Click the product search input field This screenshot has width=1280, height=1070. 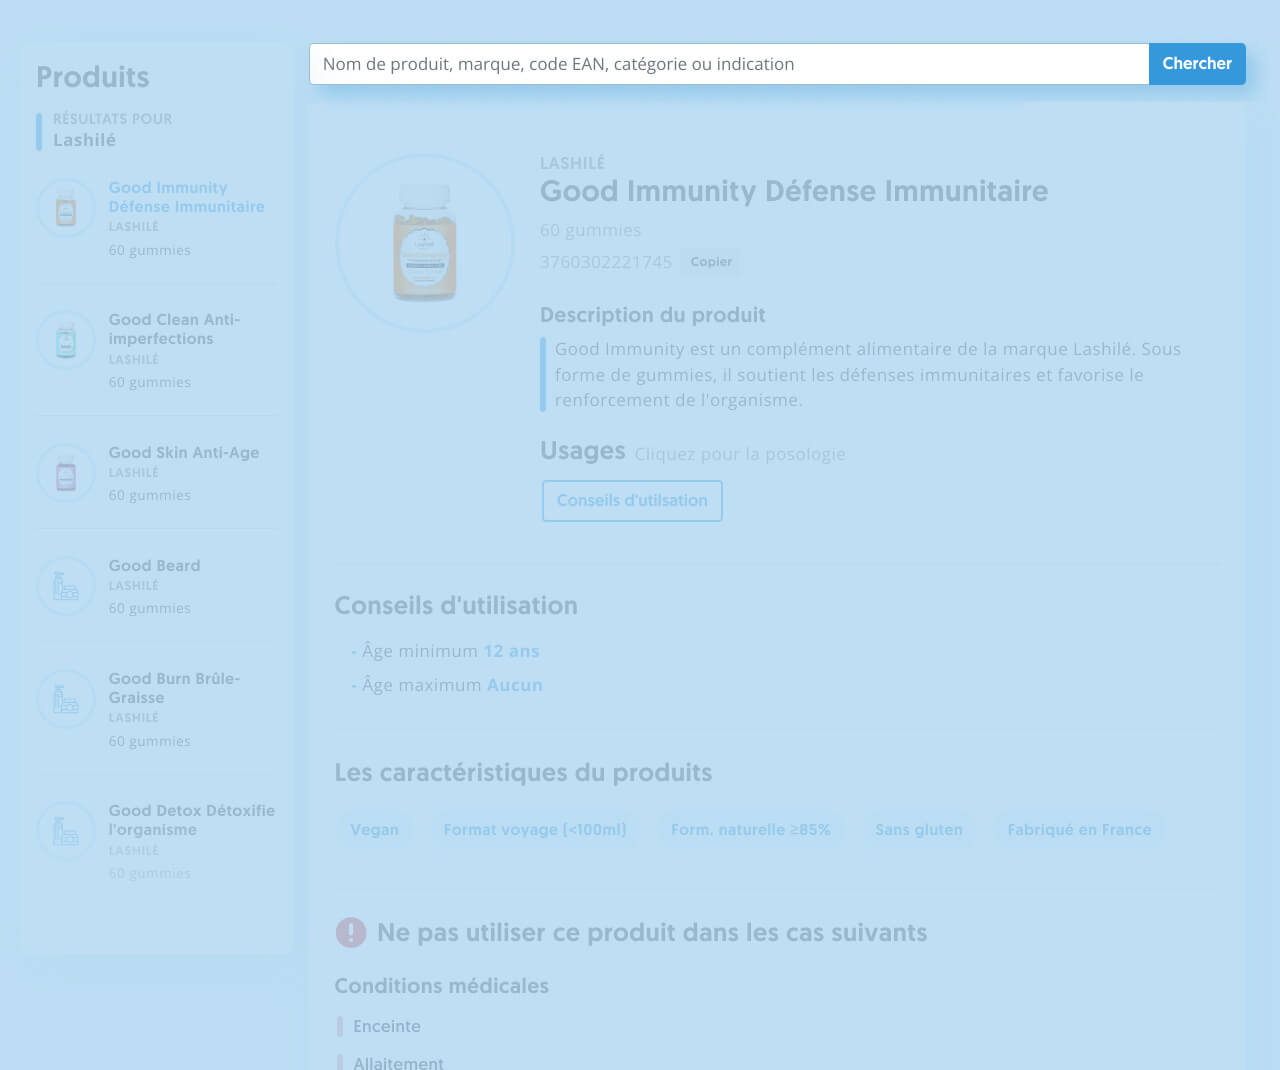click(728, 64)
